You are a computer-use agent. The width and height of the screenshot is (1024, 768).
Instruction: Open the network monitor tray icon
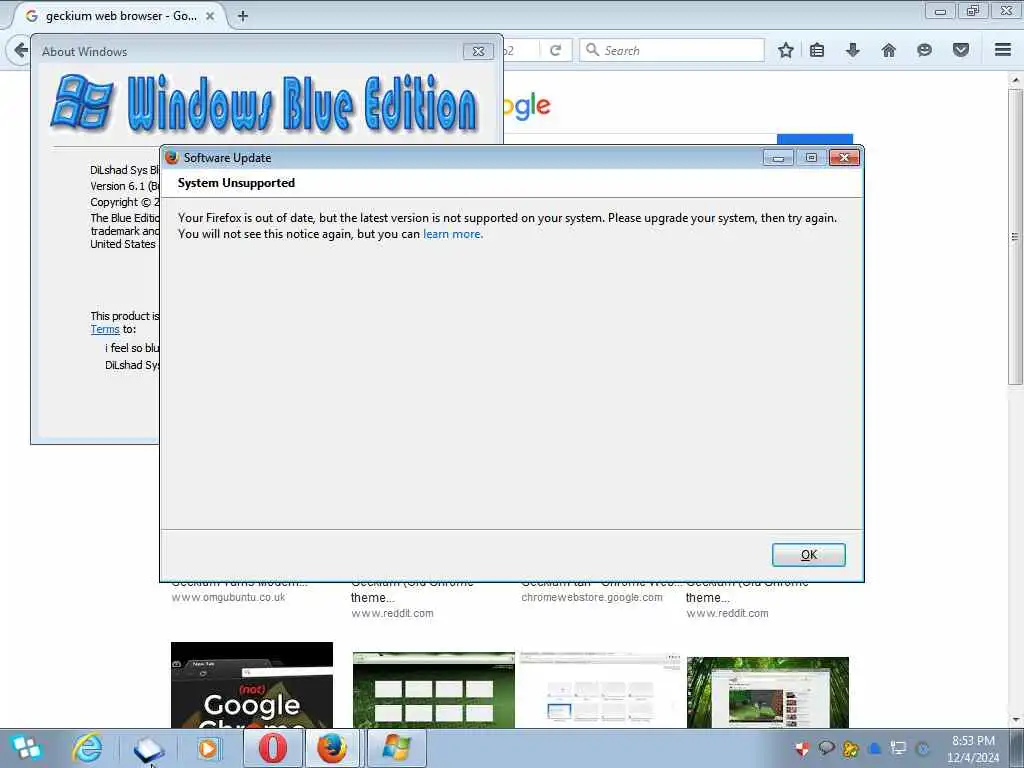[899, 748]
